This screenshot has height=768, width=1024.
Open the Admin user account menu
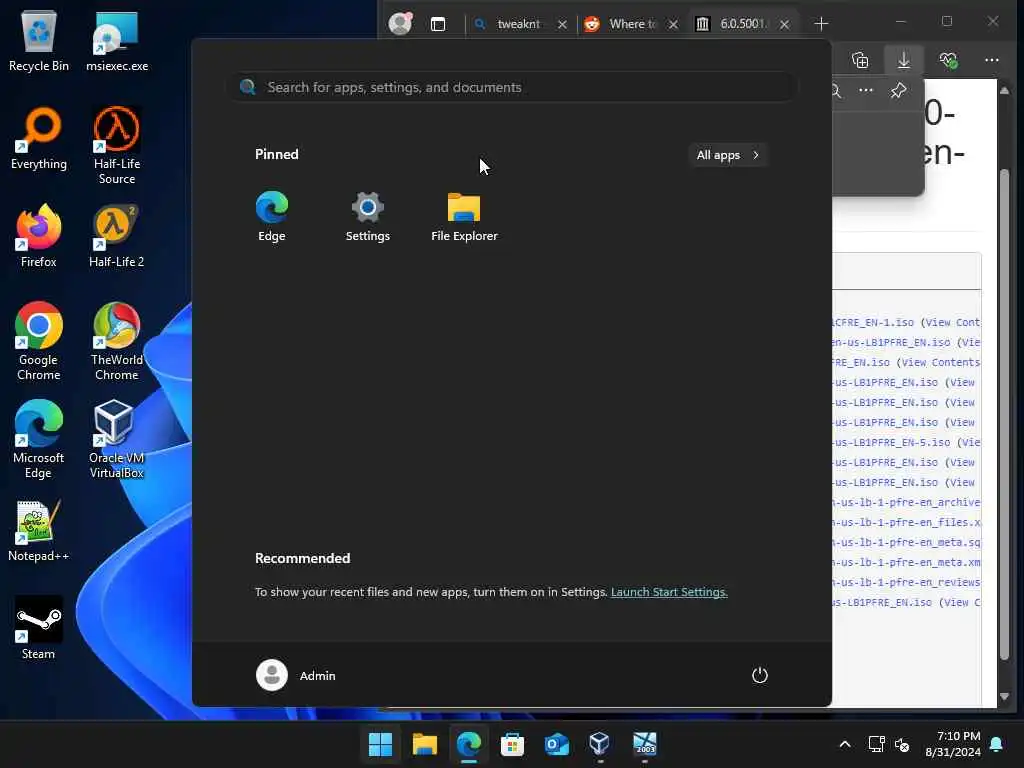click(x=296, y=675)
